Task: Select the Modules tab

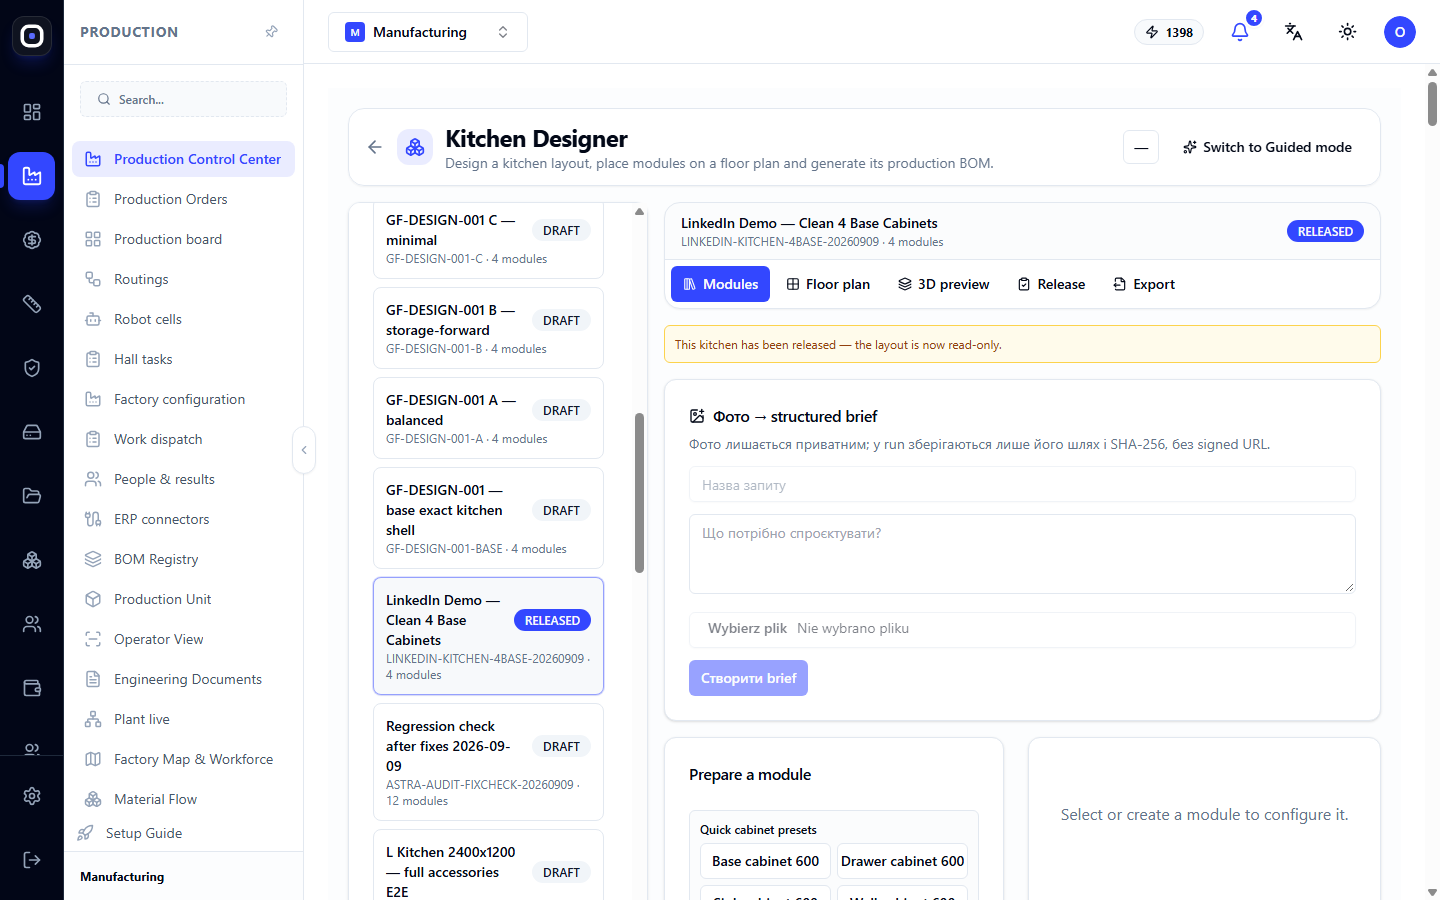Action: [x=720, y=284]
